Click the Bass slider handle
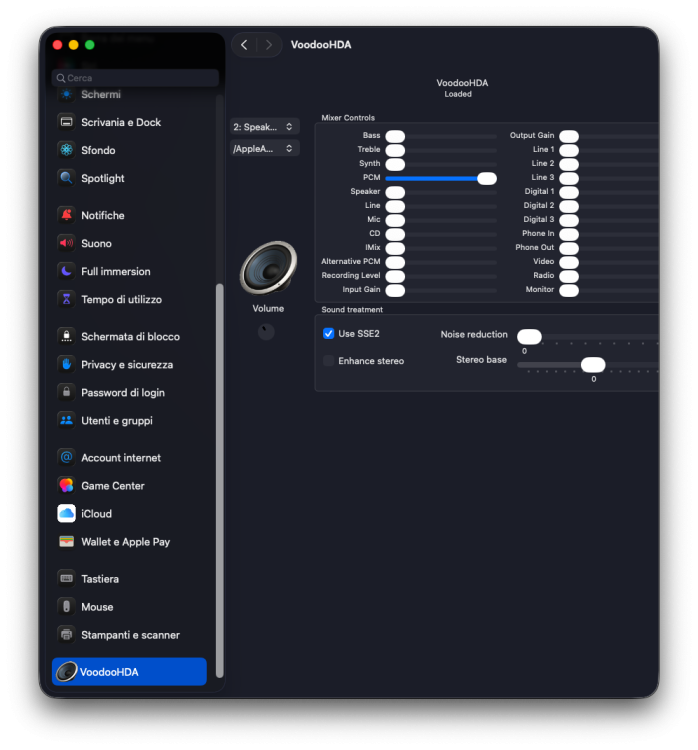The image size is (698, 750). pyautogui.click(x=395, y=136)
